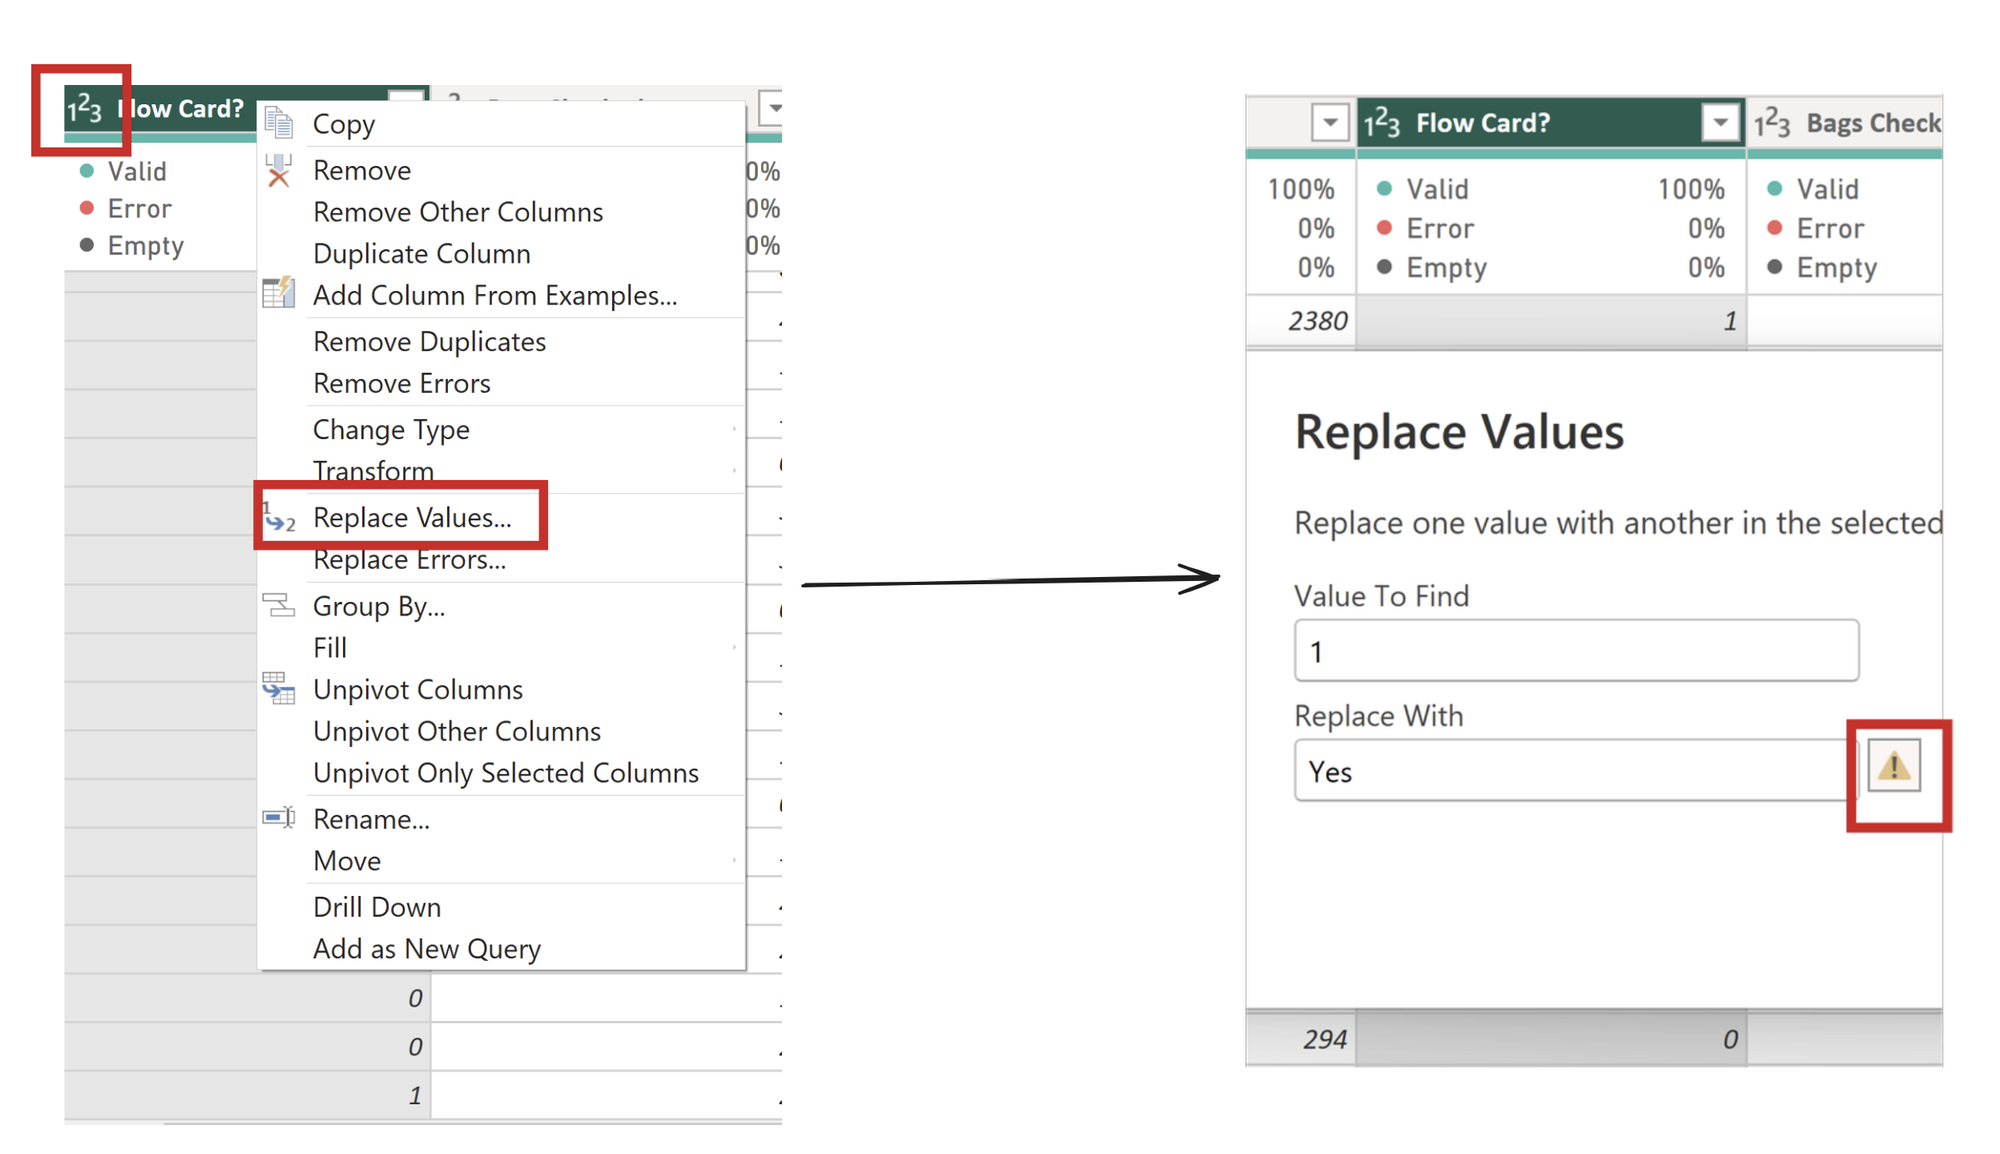The height and width of the screenshot is (1154, 2000).
Task: Open the Flow Card? column filter dropdown
Action: pyautogui.click(x=1720, y=123)
